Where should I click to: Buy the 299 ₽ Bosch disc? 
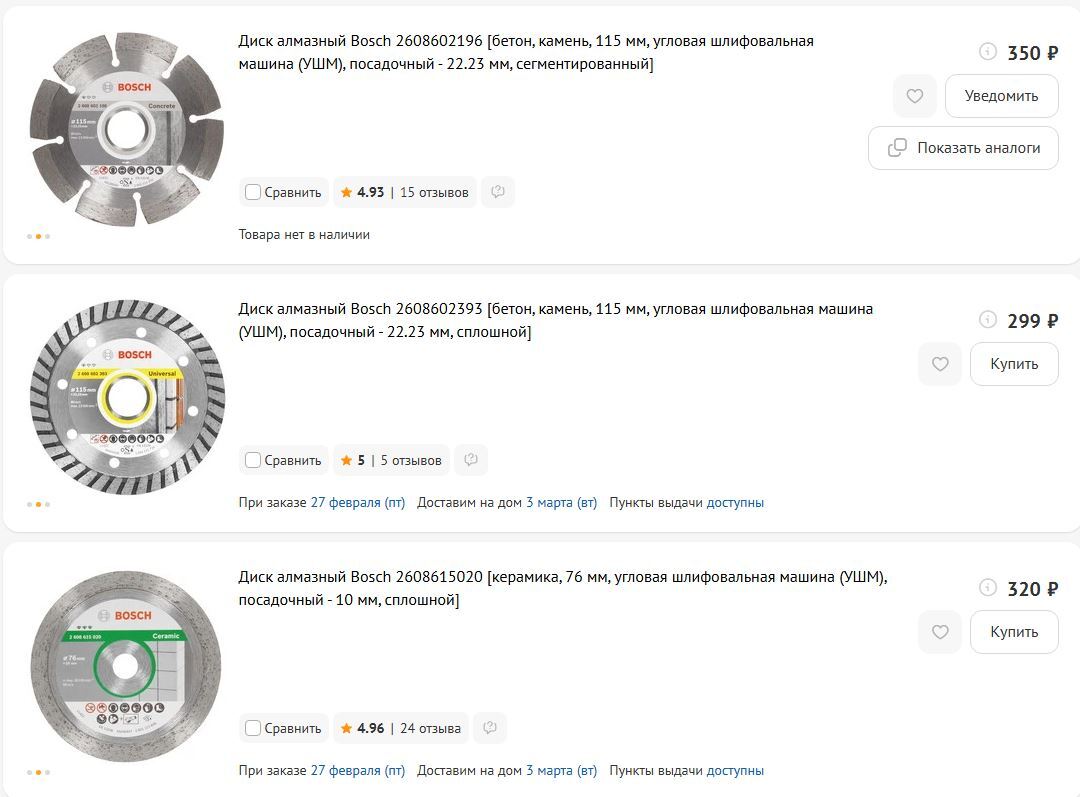click(1014, 364)
